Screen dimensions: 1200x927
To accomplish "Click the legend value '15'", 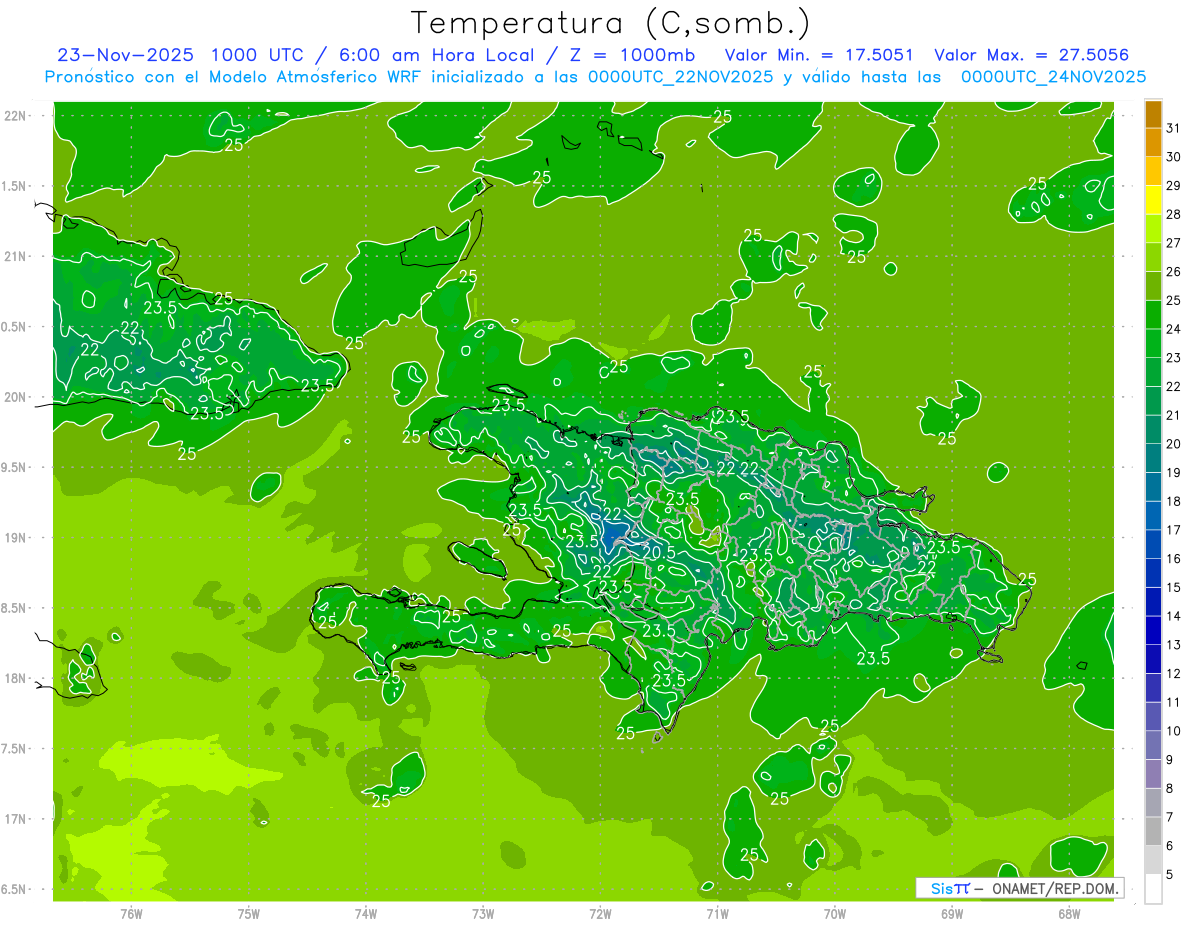I will [1173, 588].
